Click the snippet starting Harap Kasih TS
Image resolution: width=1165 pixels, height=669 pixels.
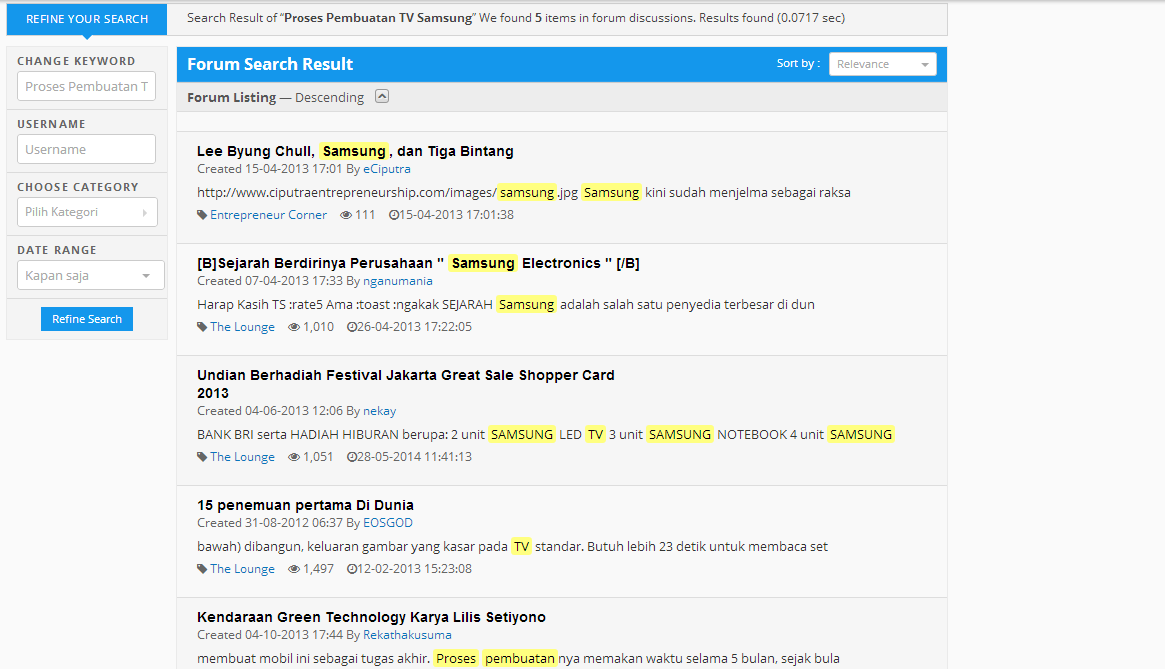[x=506, y=305]
